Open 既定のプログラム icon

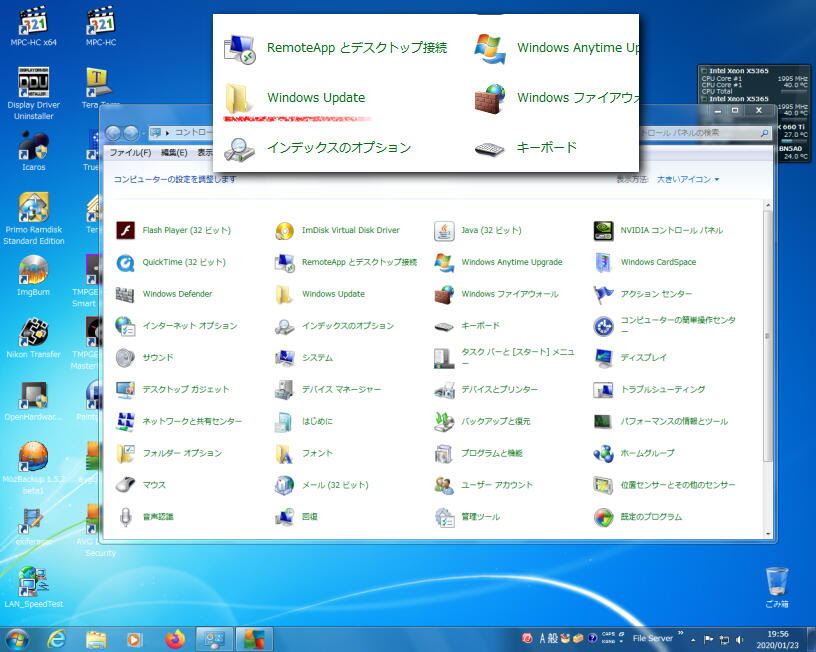pos(603,517)
